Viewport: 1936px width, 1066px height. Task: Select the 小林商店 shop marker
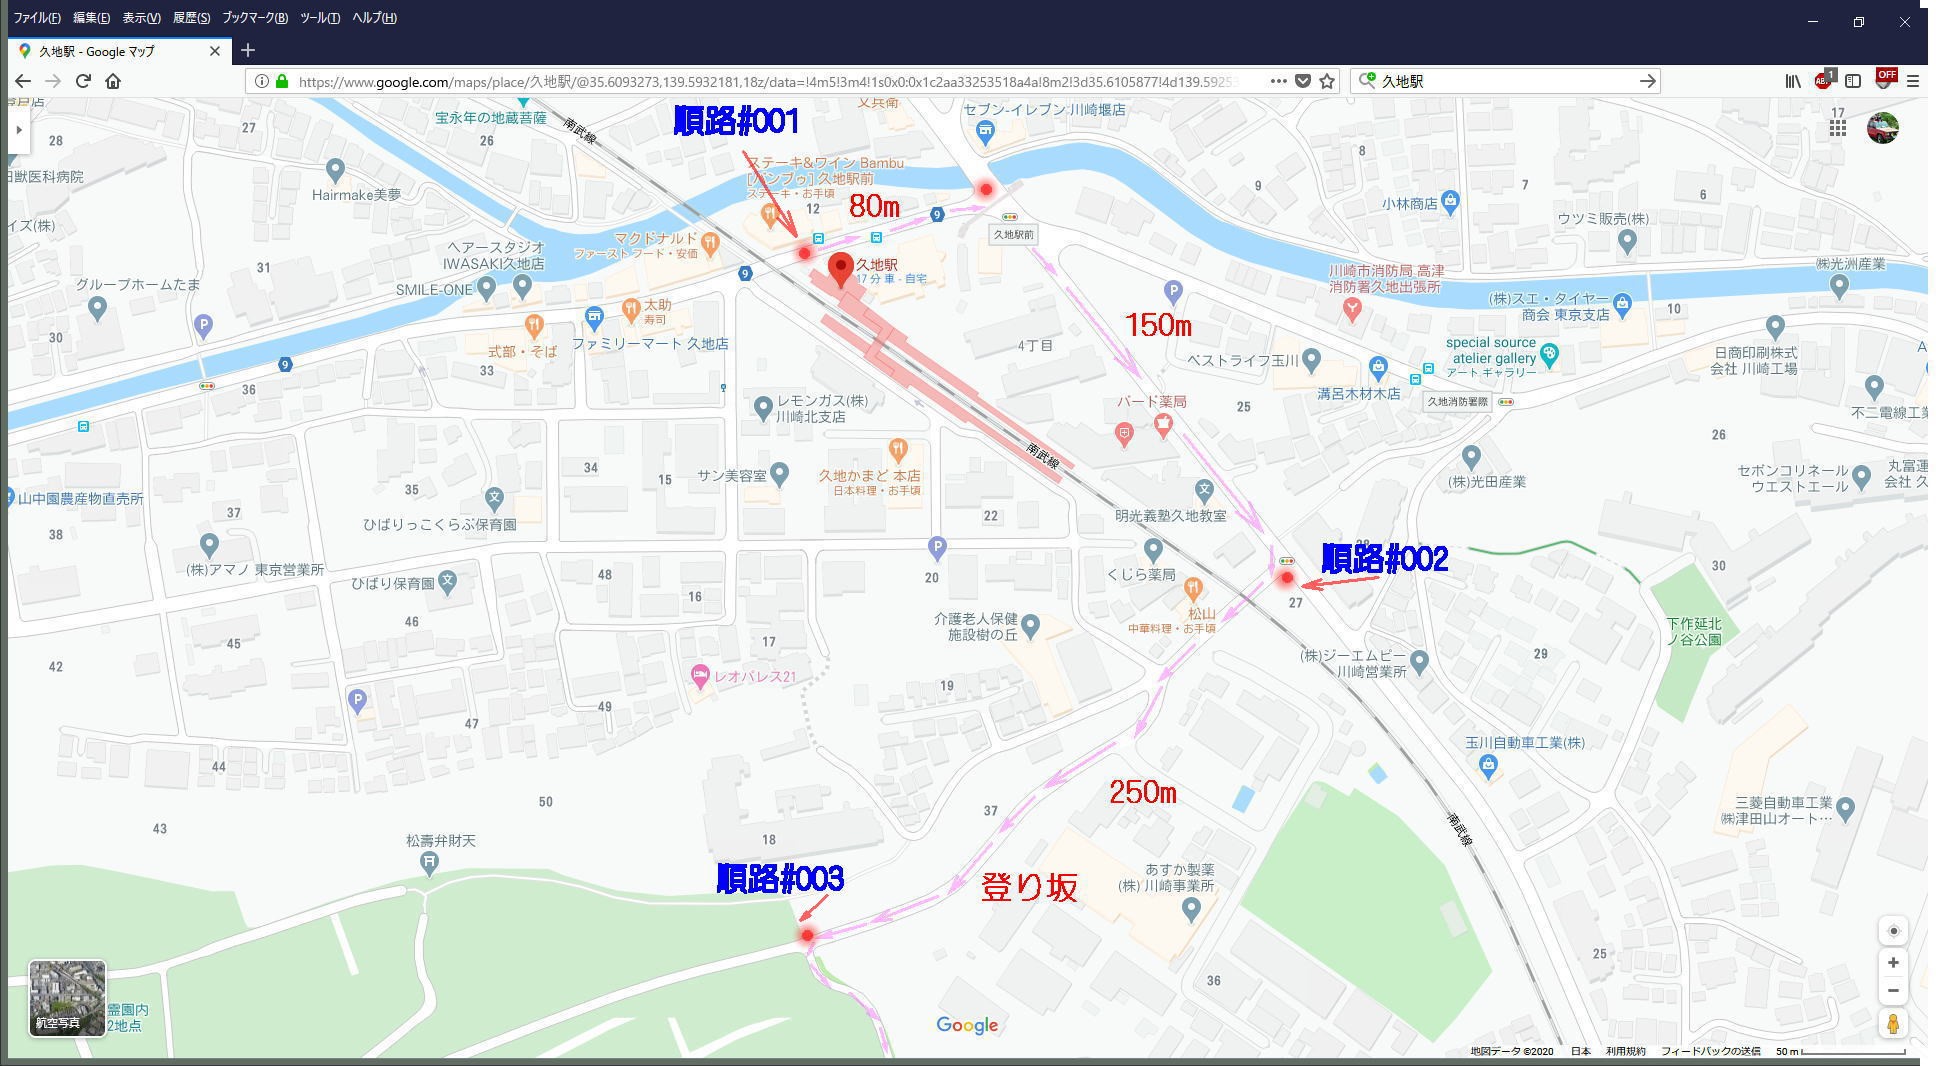click(1451, 201)
